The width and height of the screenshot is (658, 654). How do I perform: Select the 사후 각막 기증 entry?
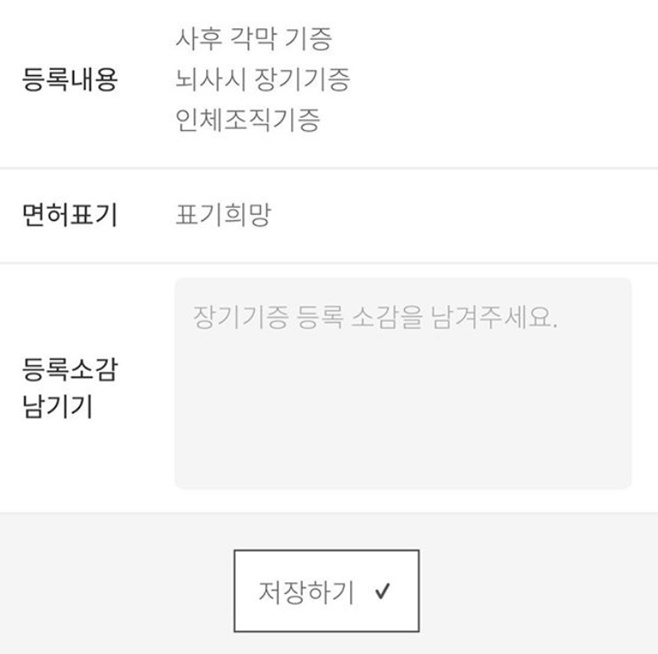tap(253, 39)
